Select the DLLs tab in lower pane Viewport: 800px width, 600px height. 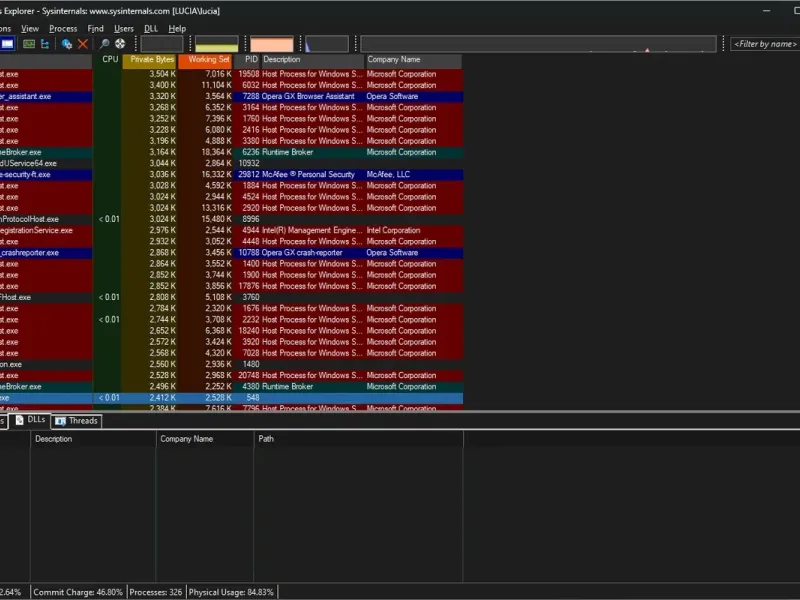pyautogui.click(x=30, y=421)
